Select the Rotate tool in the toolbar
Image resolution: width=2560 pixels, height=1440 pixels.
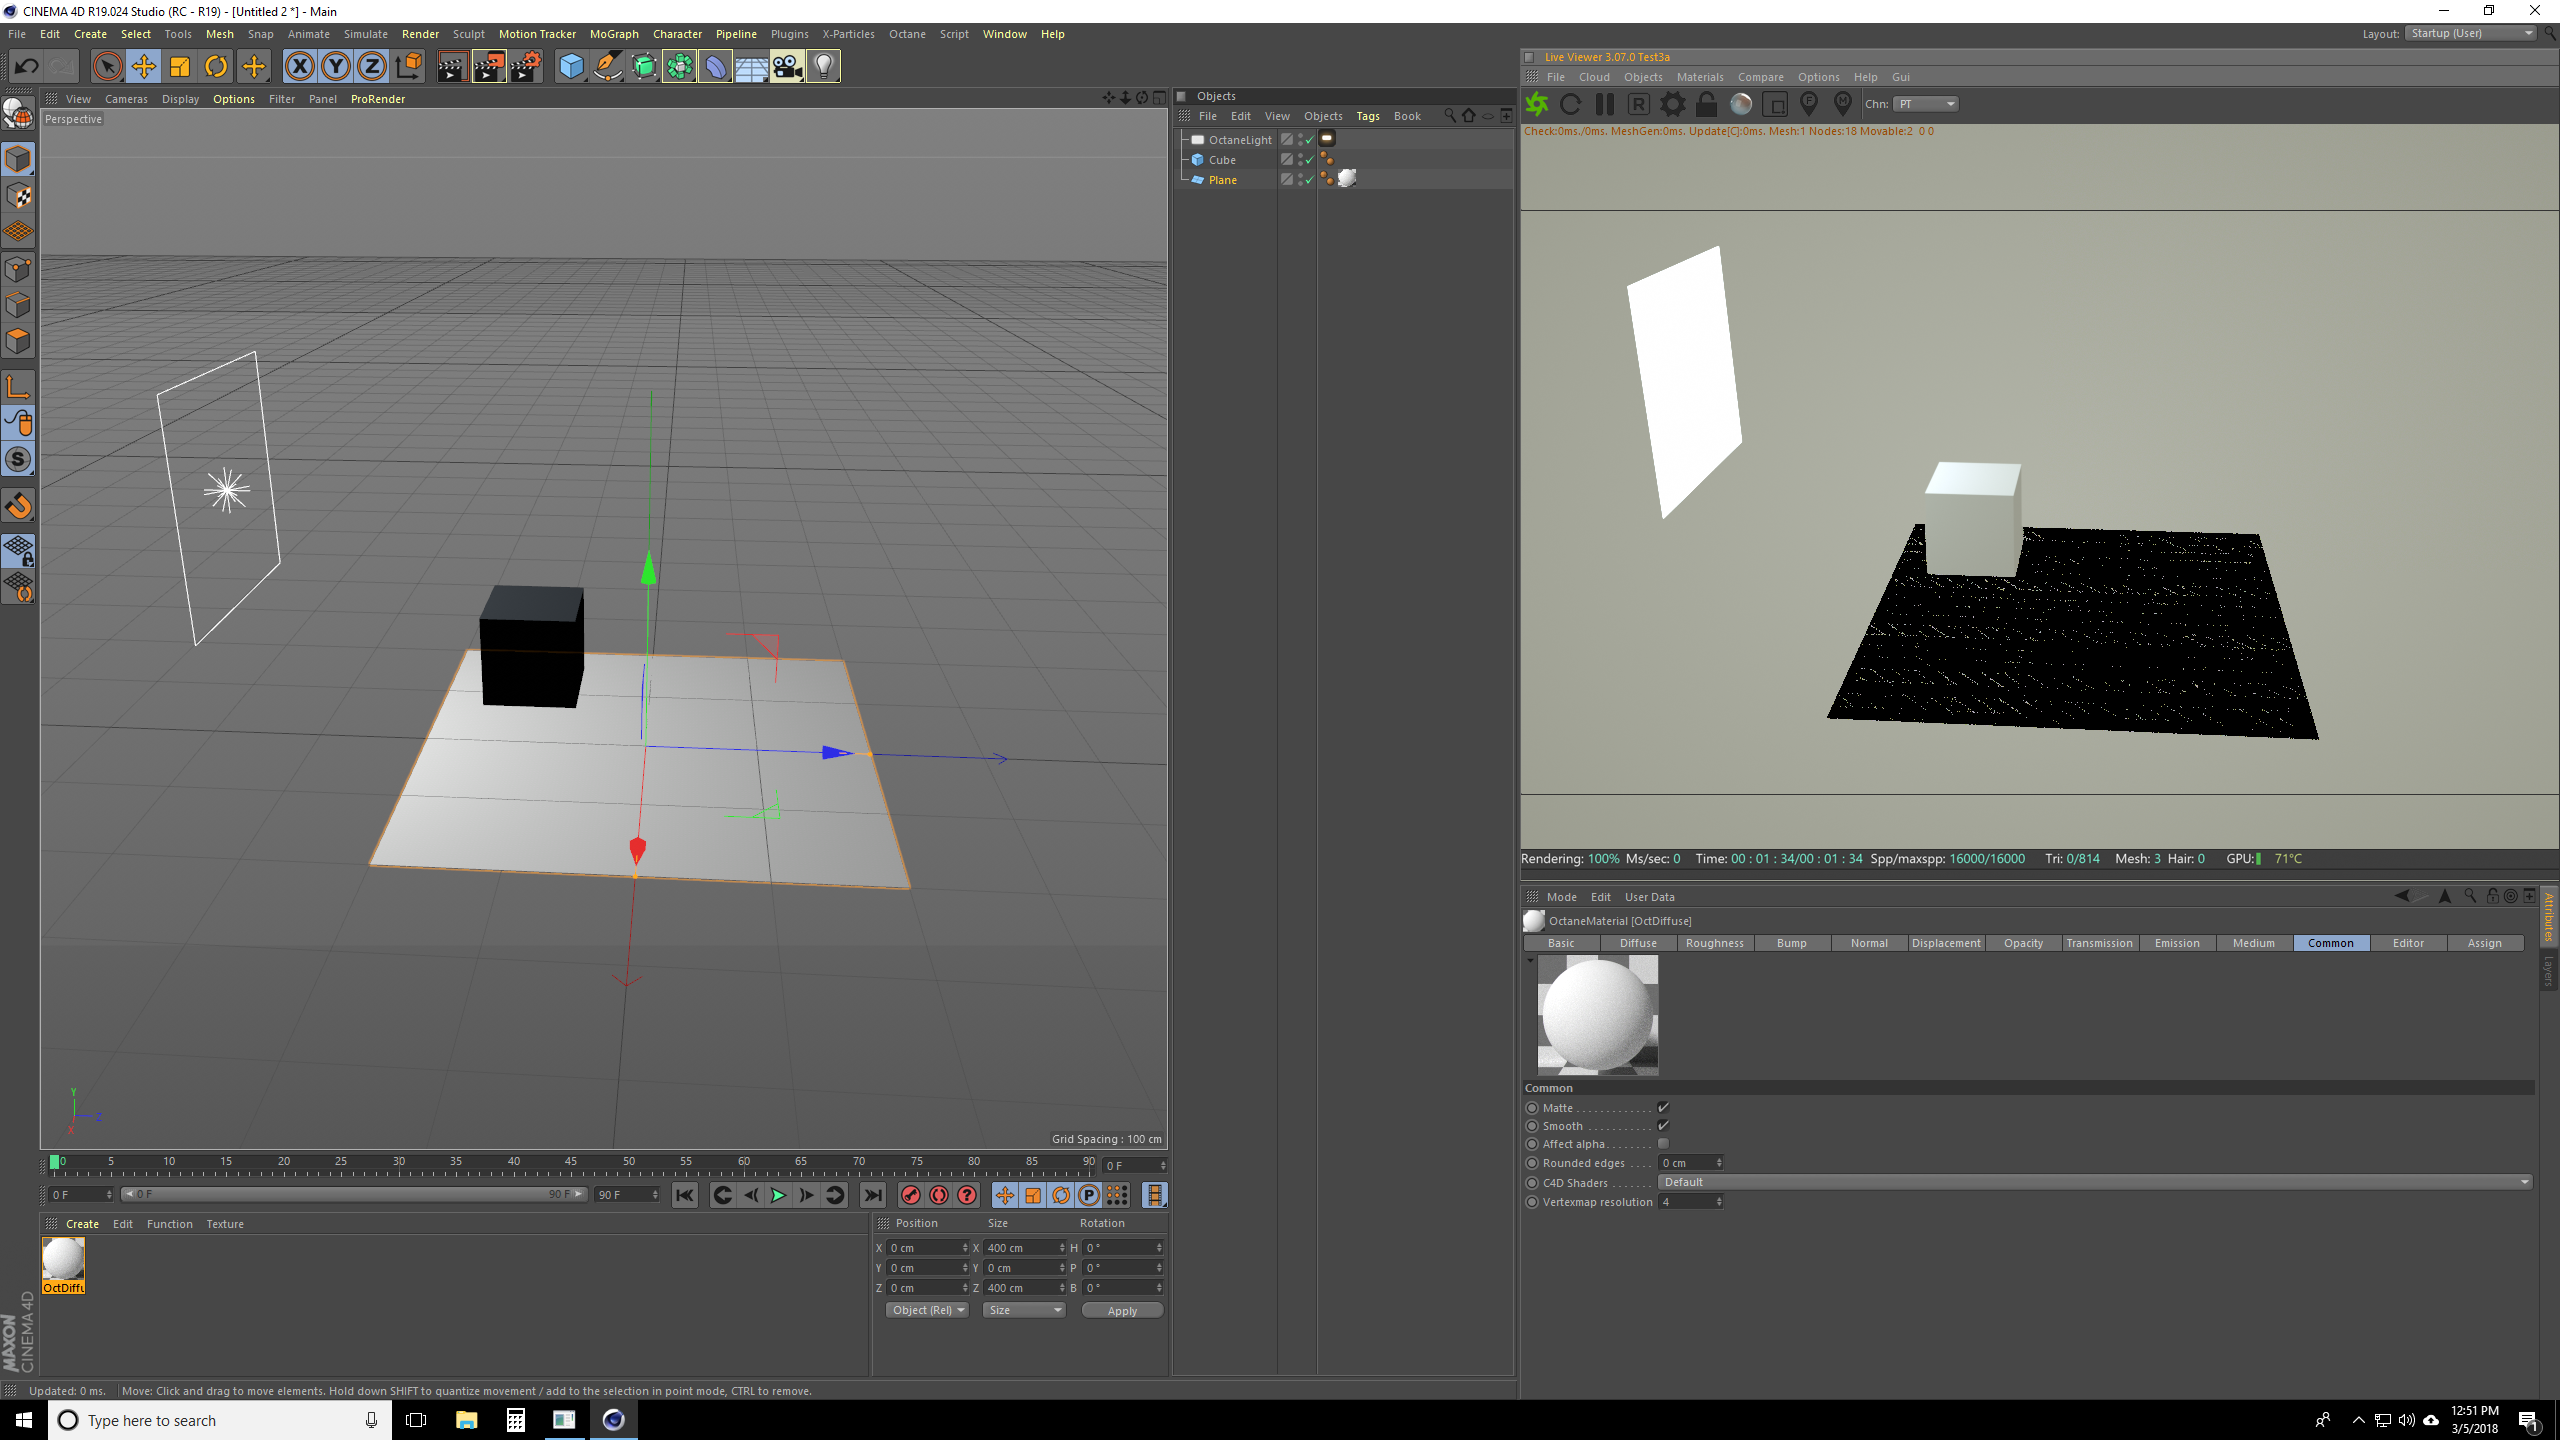(216, 67)
